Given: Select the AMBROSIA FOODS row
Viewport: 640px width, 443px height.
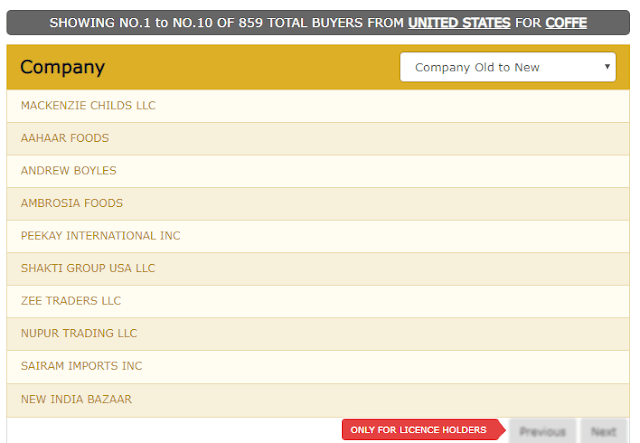Looking at the screenshot, I should 72,203.
